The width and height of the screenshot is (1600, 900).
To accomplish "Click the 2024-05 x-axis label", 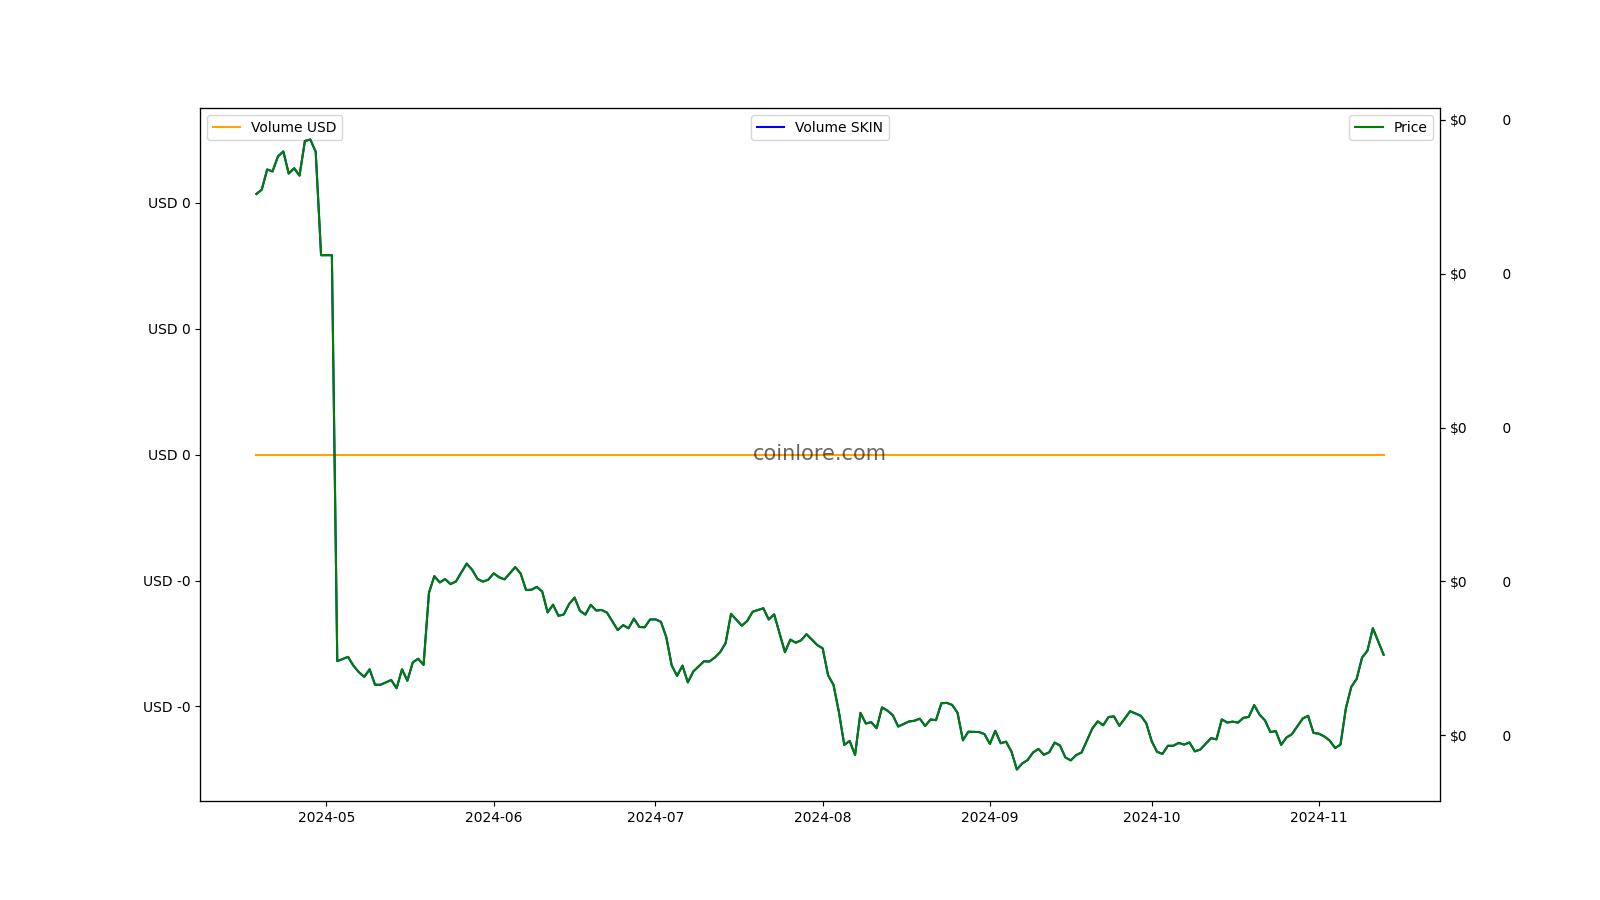I will coord(326,817).
